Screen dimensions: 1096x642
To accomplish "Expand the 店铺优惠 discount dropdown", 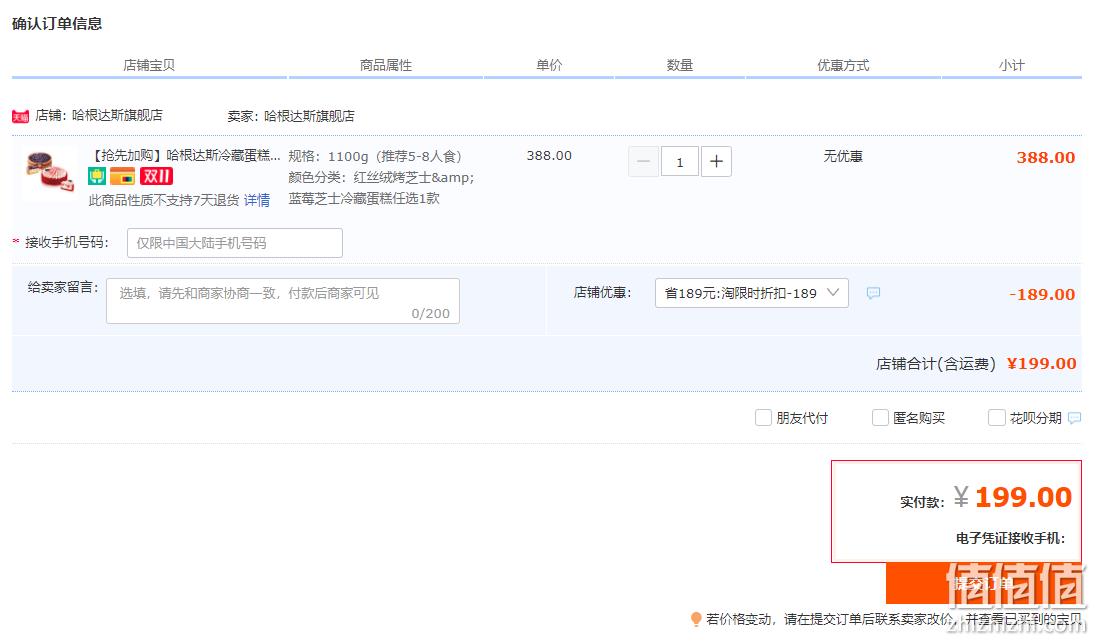I will point(751,293).
